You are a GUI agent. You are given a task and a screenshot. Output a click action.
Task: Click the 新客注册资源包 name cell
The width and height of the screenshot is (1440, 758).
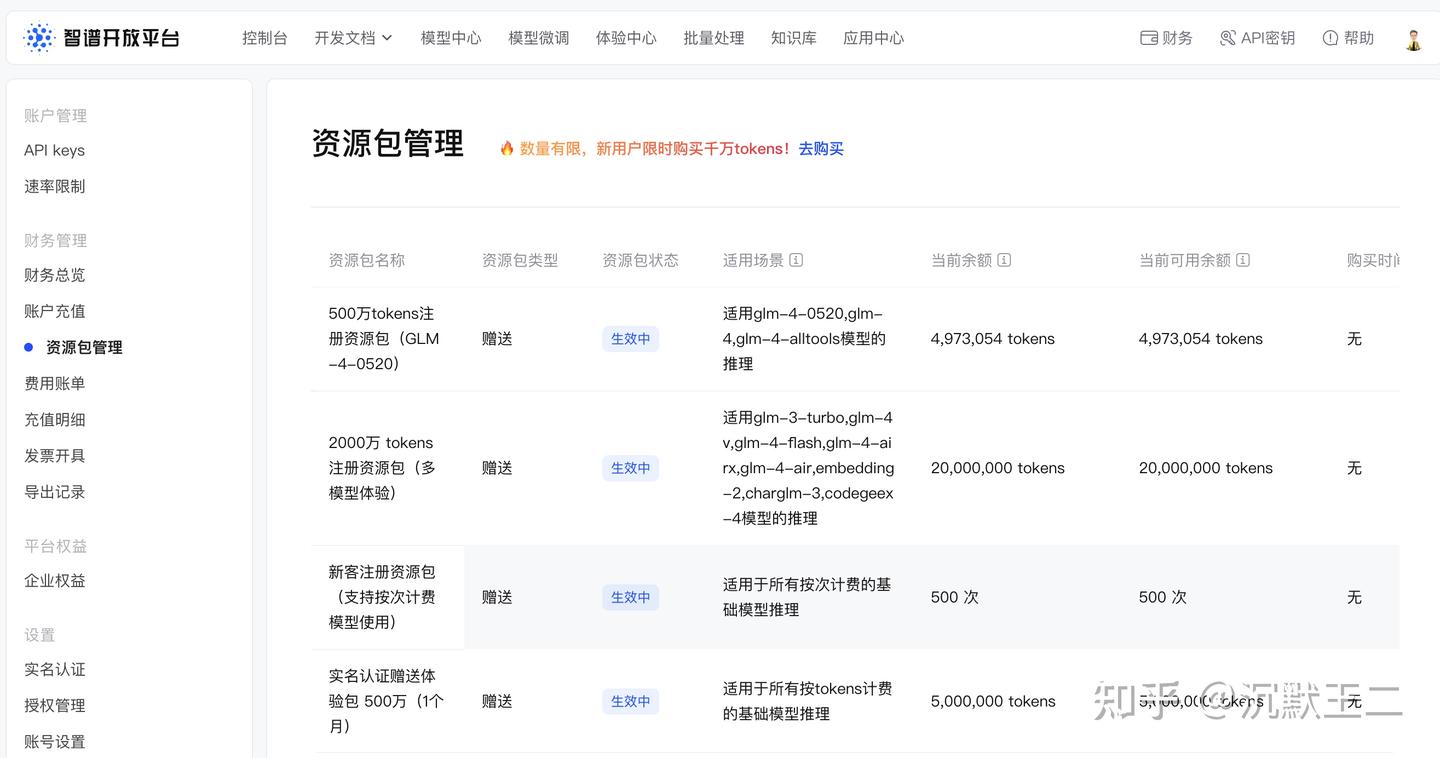click(382, 597)
